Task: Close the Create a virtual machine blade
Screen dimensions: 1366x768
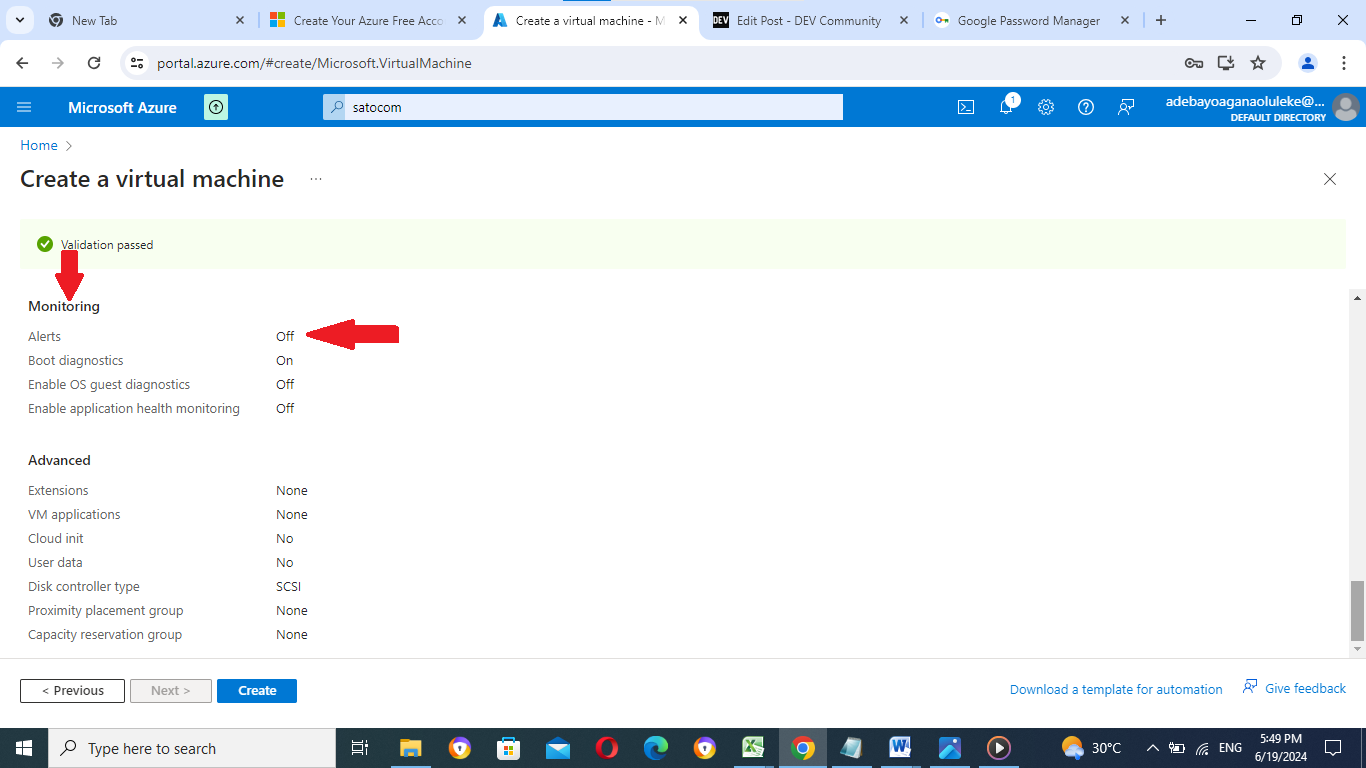Action: 1330,179
